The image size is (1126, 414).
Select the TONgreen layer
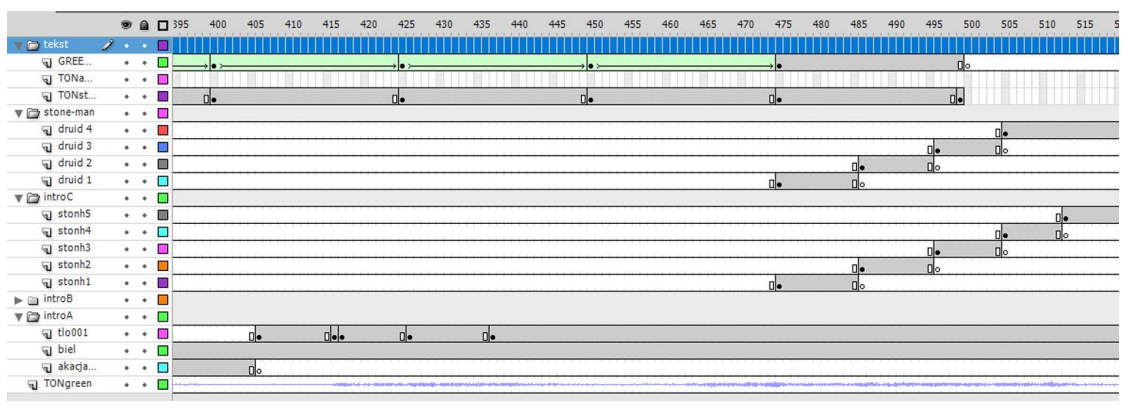click(x=75, y=384)
